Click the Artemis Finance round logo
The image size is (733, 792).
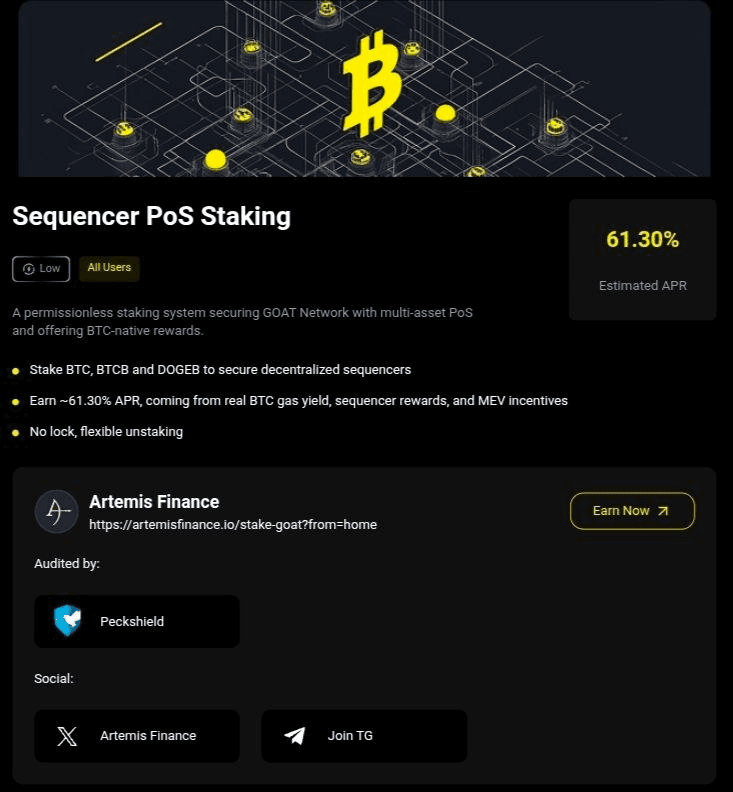(x=57, y=511)
